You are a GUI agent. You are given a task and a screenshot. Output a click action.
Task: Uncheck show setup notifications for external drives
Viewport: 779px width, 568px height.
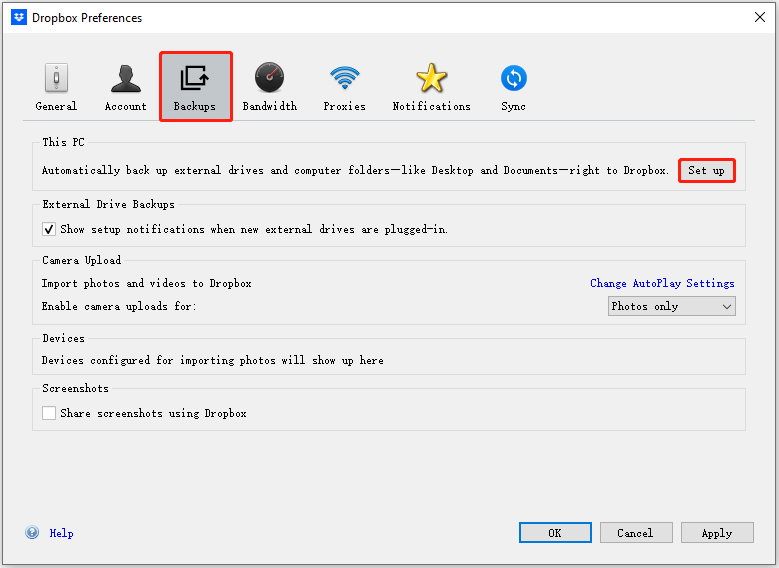49,229
